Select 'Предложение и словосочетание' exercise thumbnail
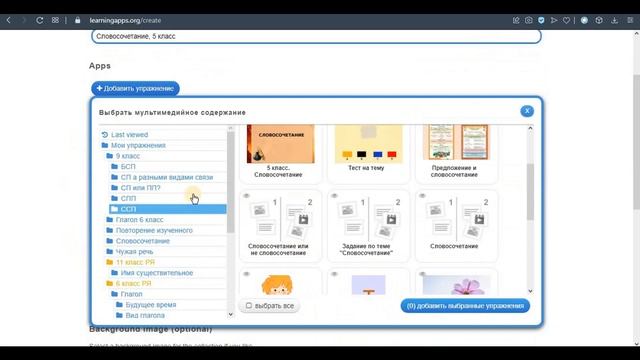Viewport: 640px width, 360px height. pos(456,143)
